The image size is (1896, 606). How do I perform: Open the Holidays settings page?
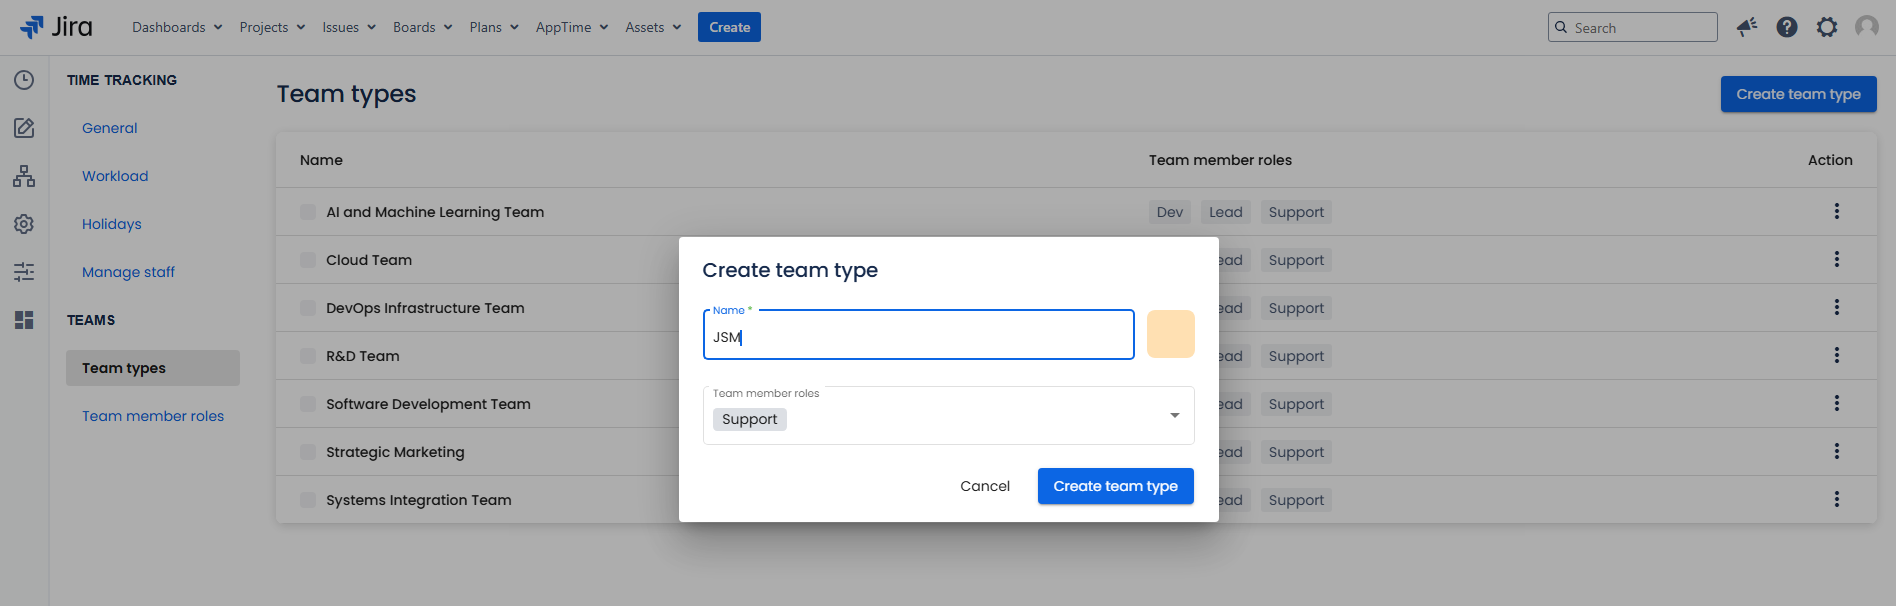pyautogui.click(x=112, y=224)
